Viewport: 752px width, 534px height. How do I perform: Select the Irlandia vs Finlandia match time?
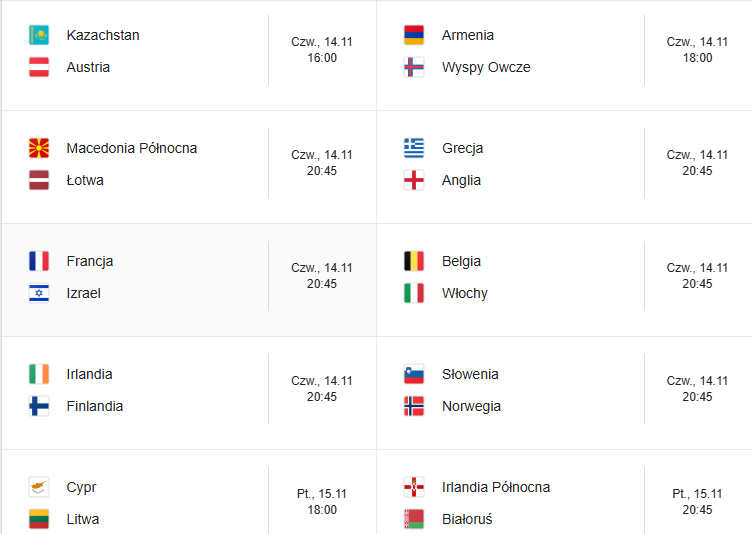322,397
